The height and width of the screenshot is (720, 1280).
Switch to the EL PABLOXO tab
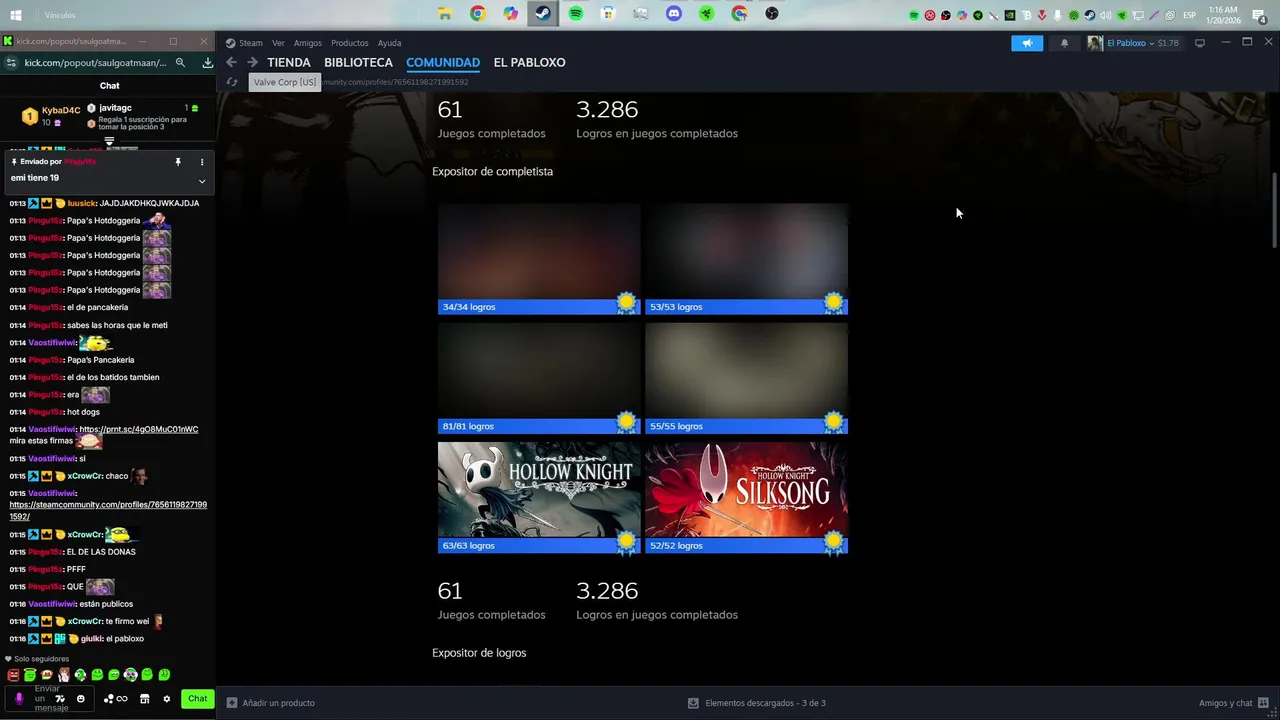click(x=529, y=62)
